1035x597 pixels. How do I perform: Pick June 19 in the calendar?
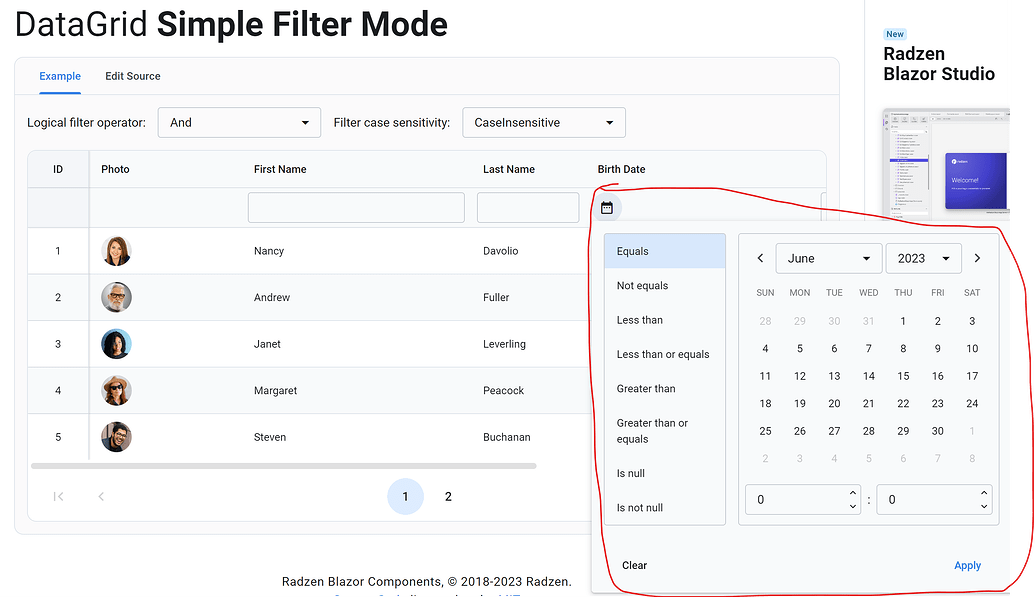click(x=799, y=404)
